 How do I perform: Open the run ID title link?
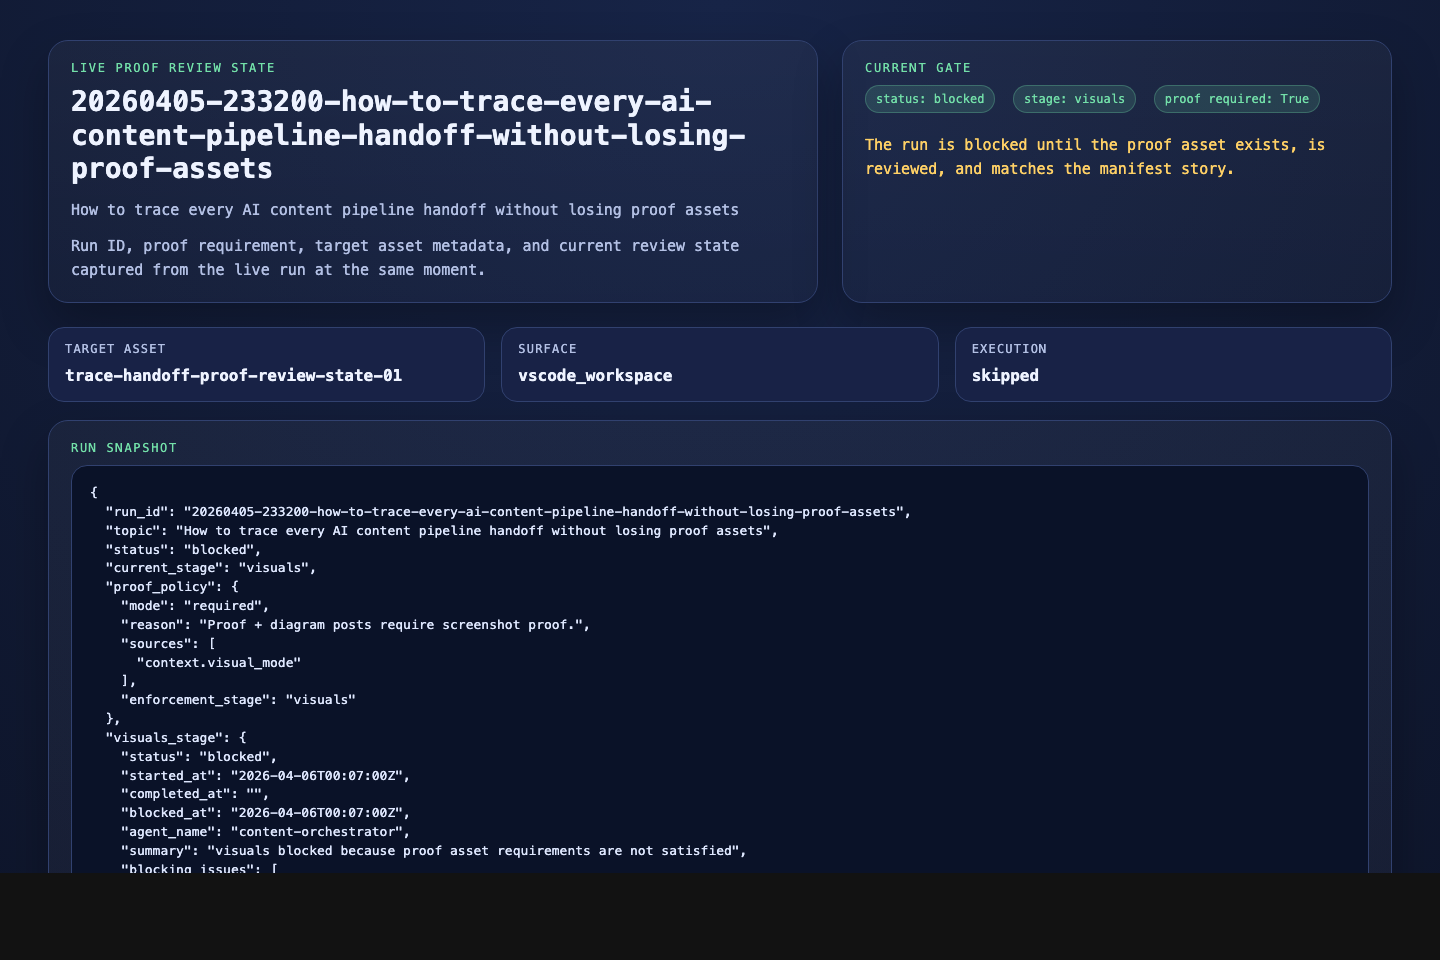408,135
